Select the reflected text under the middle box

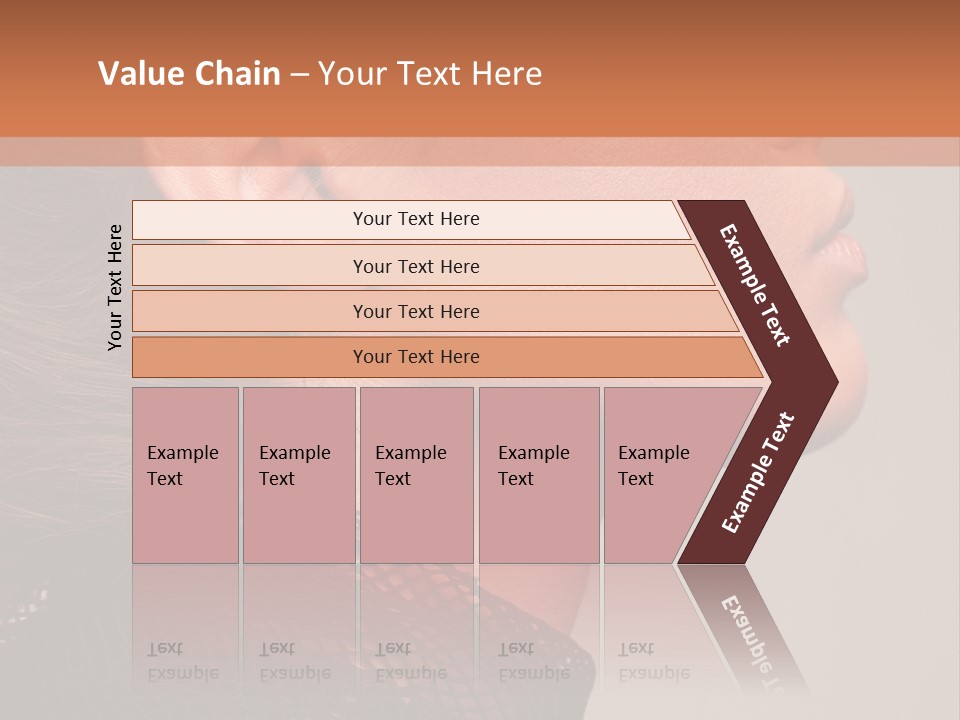coord(411,660)
